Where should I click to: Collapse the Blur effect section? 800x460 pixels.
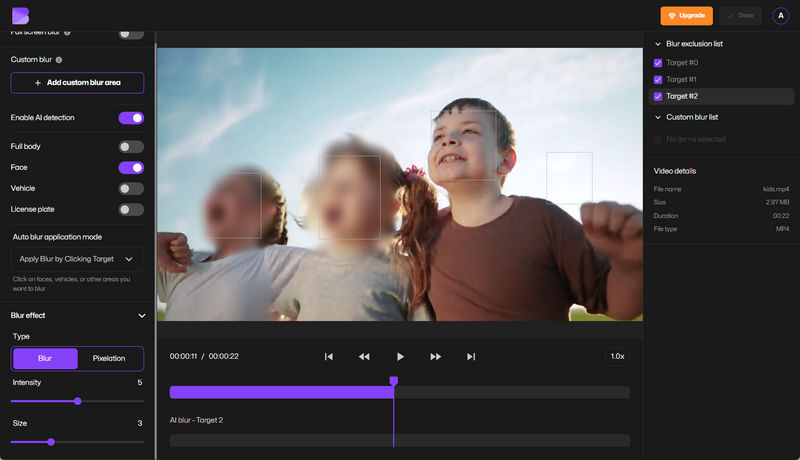click(x=142, y=316)
